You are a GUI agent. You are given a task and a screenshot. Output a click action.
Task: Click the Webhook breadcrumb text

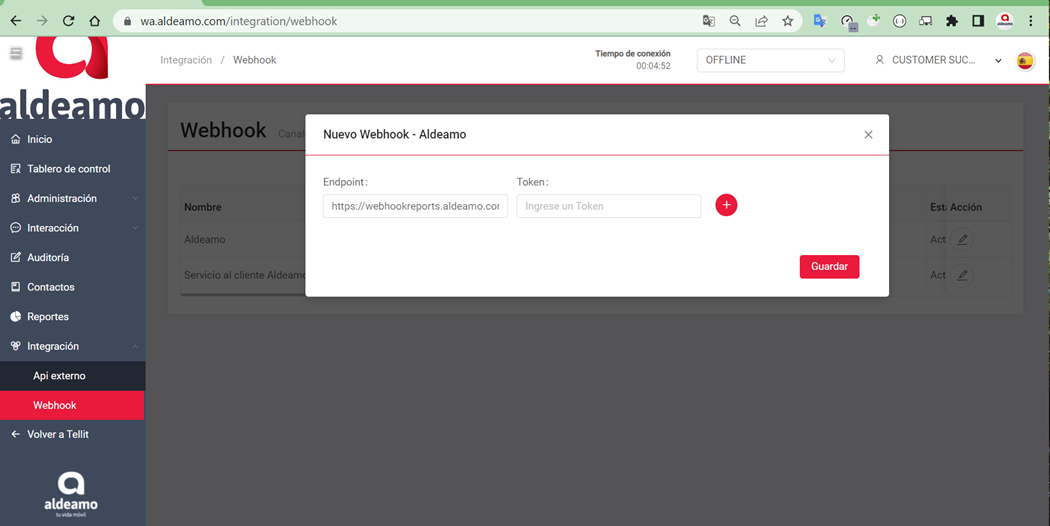coord(254,60)
